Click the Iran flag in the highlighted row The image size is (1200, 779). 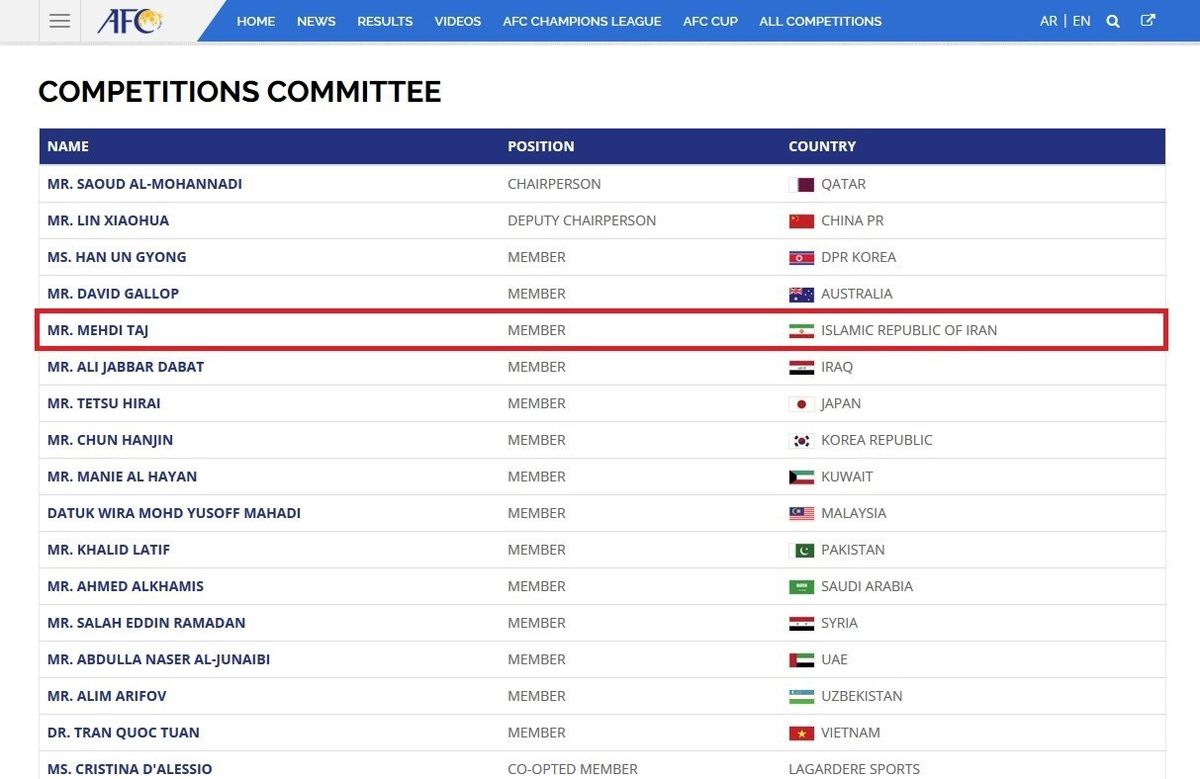tap(800, 330)
